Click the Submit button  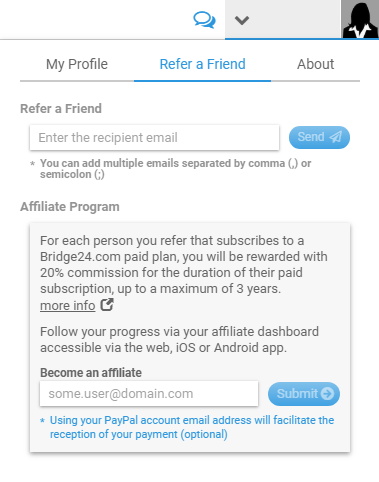304,394
